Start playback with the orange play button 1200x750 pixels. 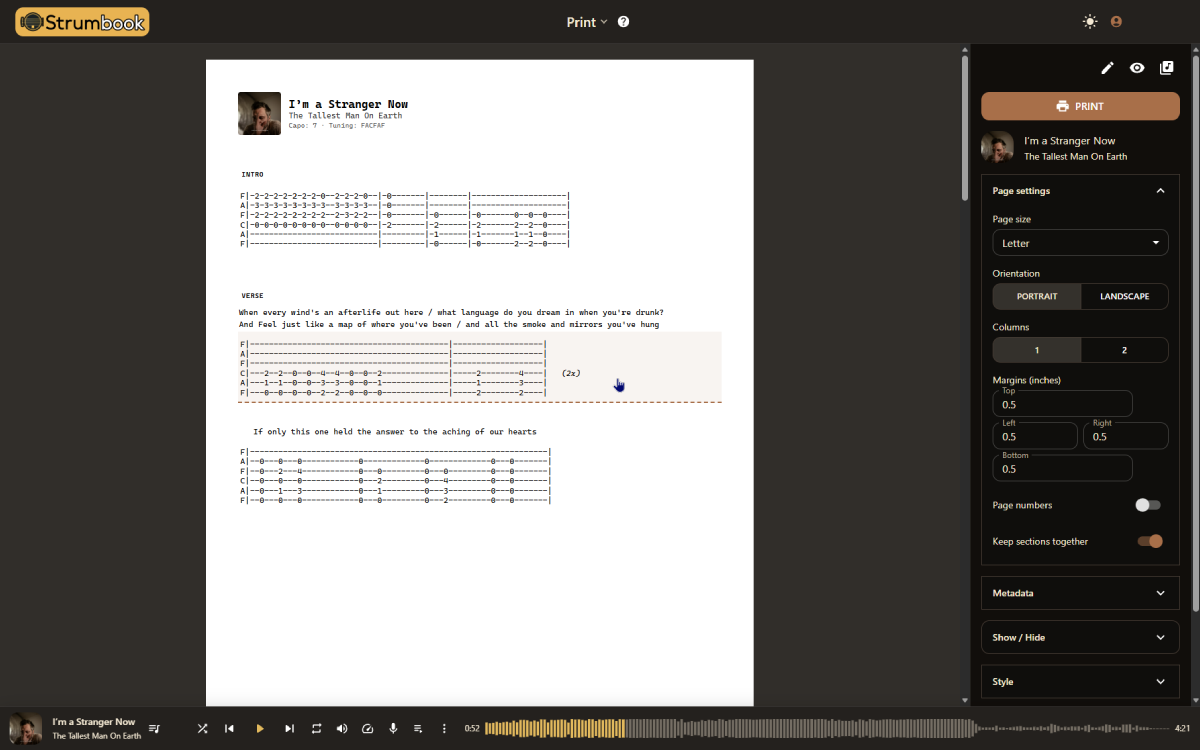(x=260, y=729)
